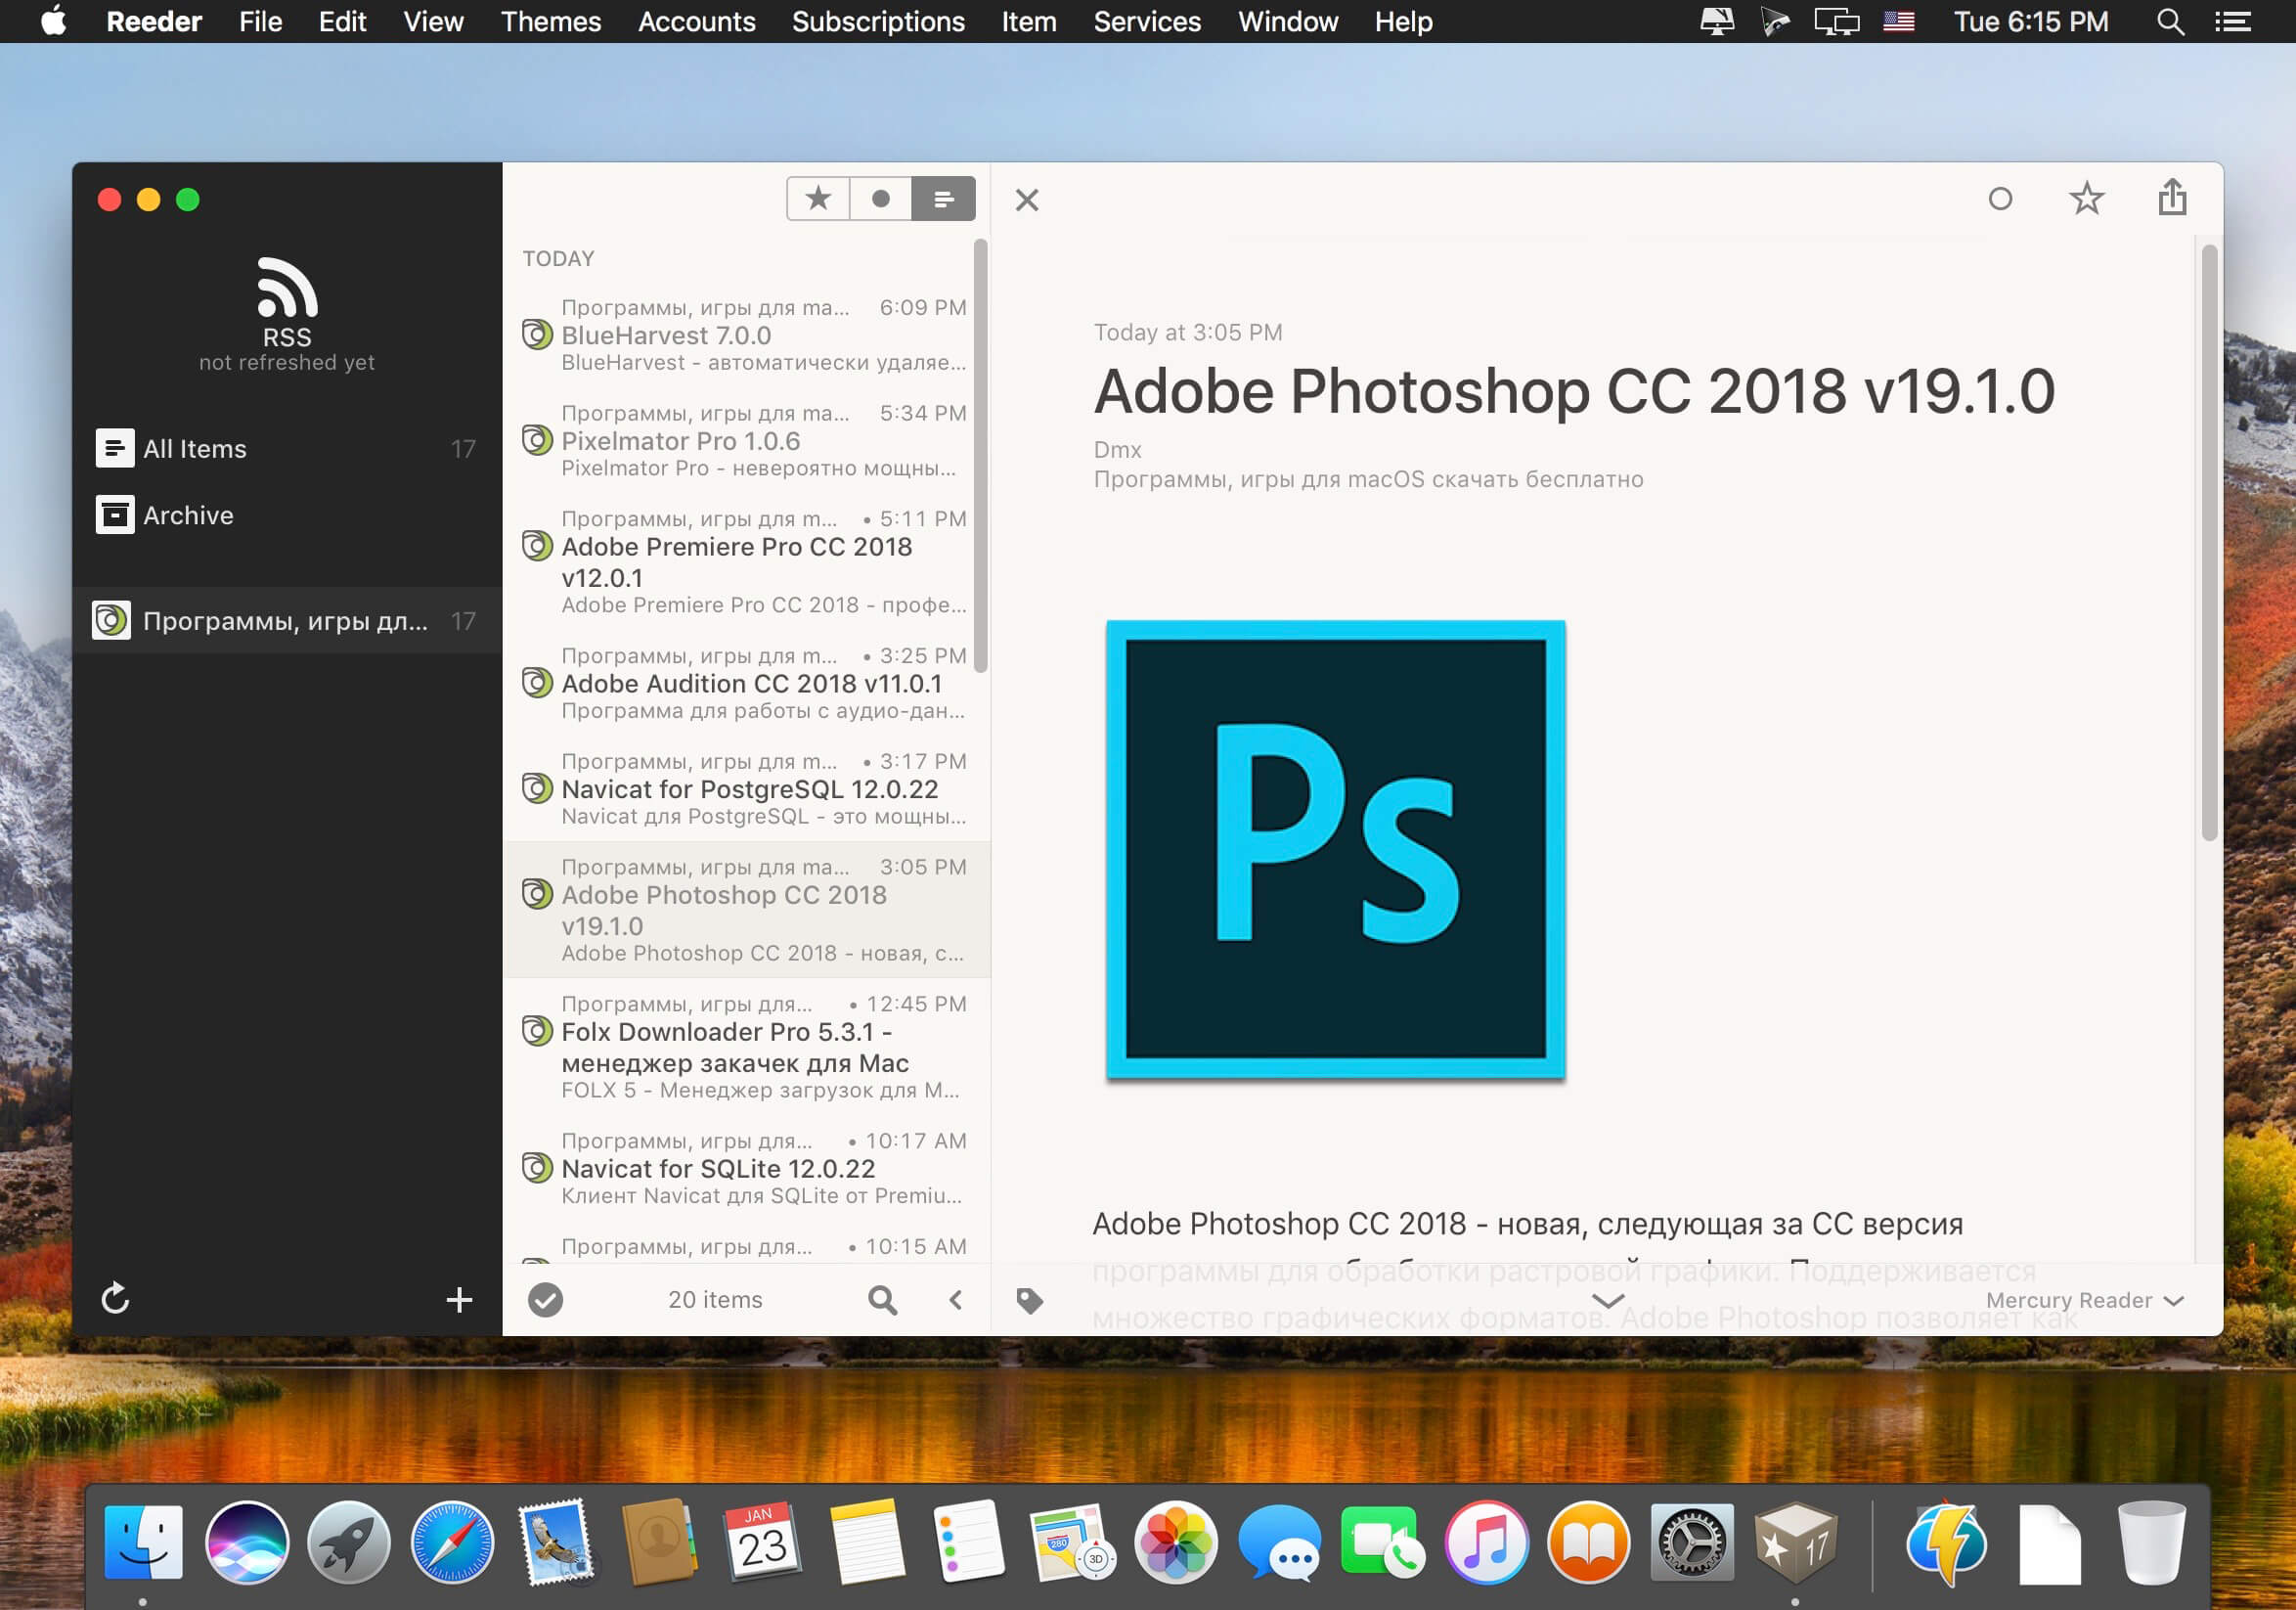This screenshot has width=2296, height=1610.
Task: Click the article content scrollbar
Action: click(x=2209, y=541)
